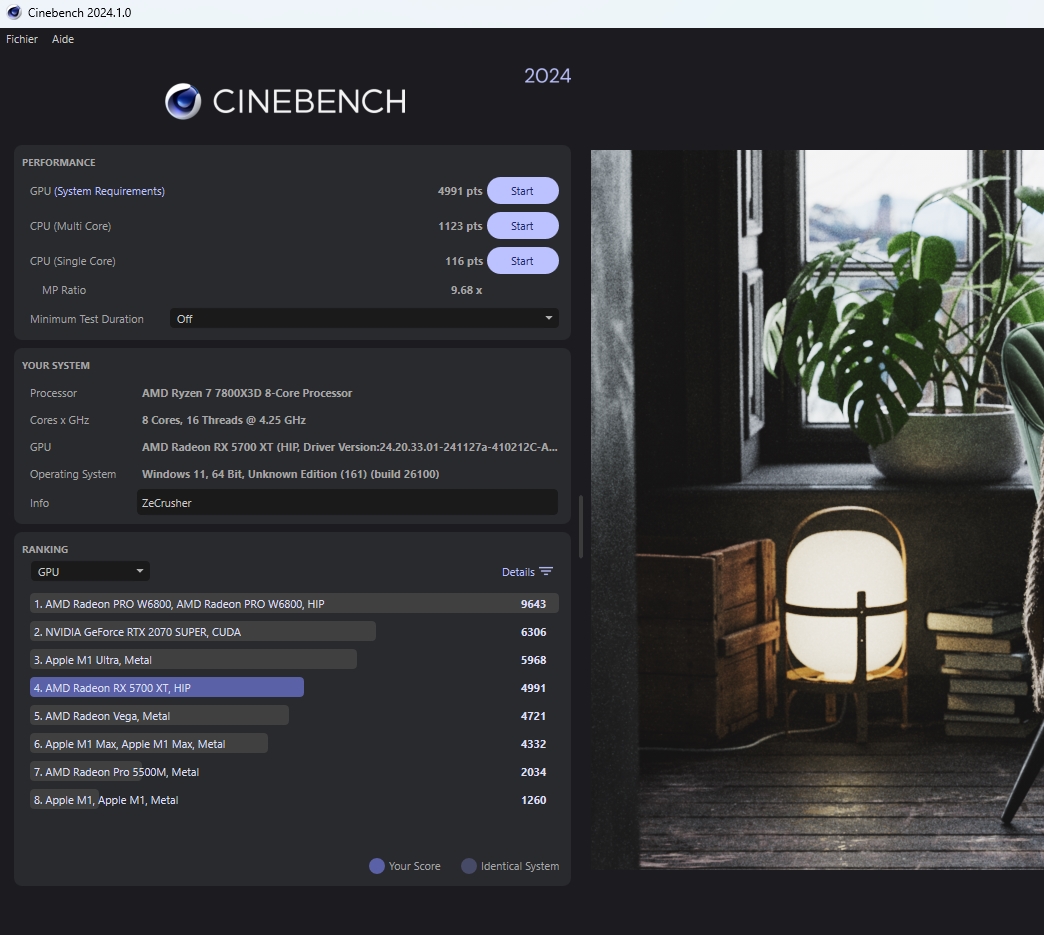This screenshot has height=935, width=1044.
Task: Select the Apple M1, Apple M1 ranking row
Action: pyautogui.click(x=294, y=800)
